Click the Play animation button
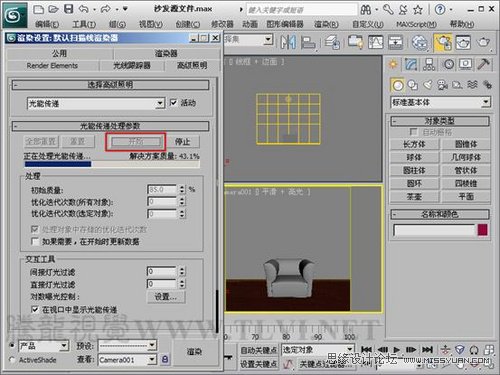 [x=396, y=350]
